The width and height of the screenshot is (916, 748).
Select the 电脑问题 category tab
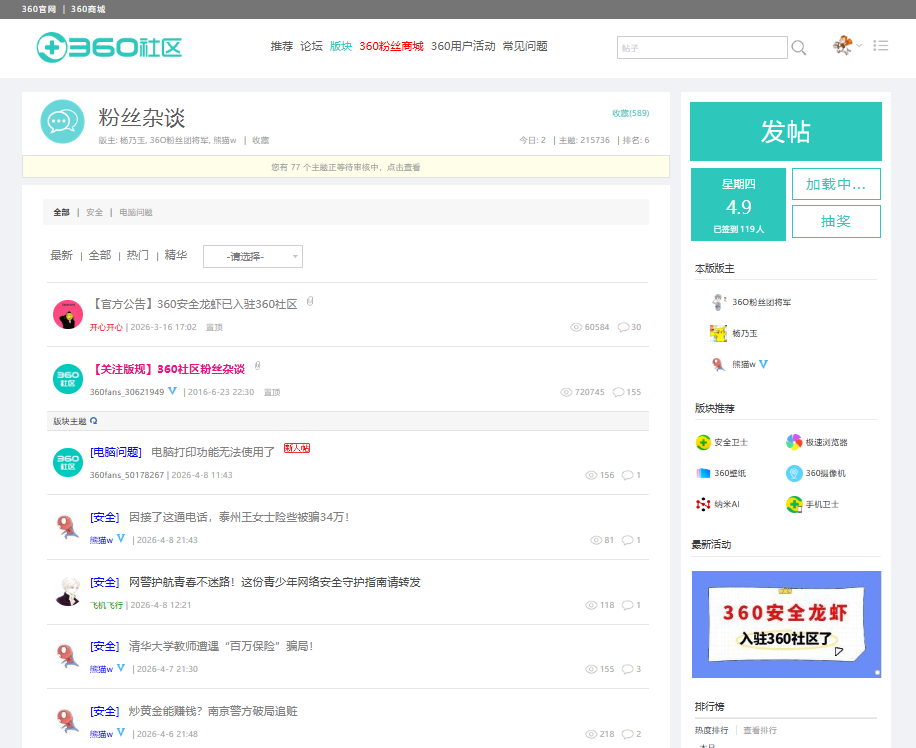[136, 212]
